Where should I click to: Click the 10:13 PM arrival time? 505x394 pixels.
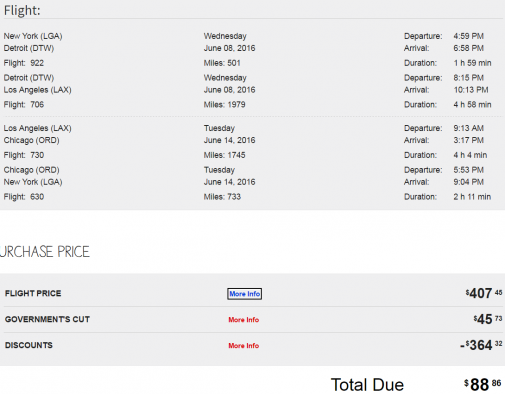coord(471,90)
